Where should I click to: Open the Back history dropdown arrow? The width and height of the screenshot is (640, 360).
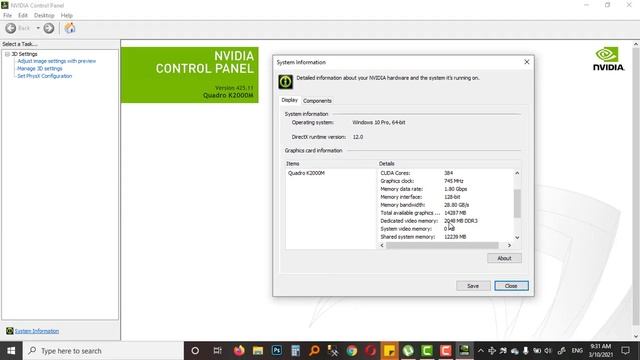(x=38, y=28)
